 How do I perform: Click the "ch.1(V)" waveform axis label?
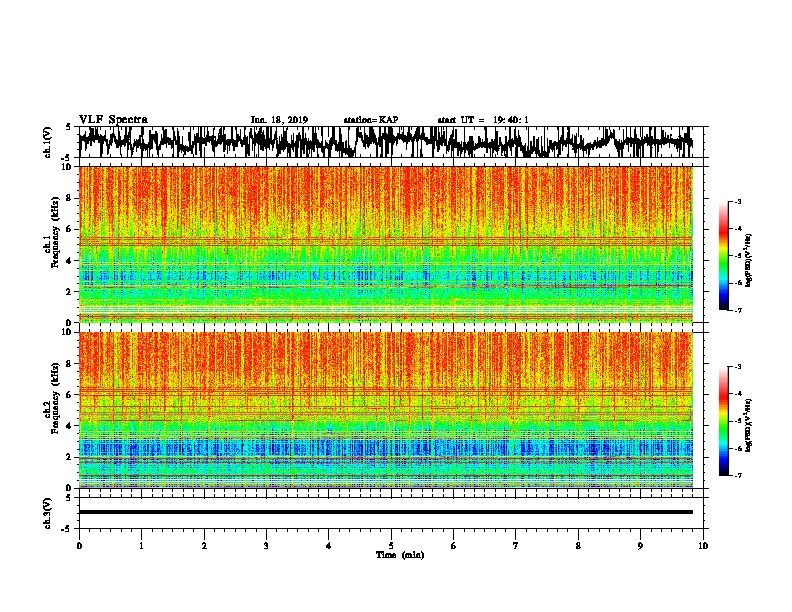[x=48, y=142]
